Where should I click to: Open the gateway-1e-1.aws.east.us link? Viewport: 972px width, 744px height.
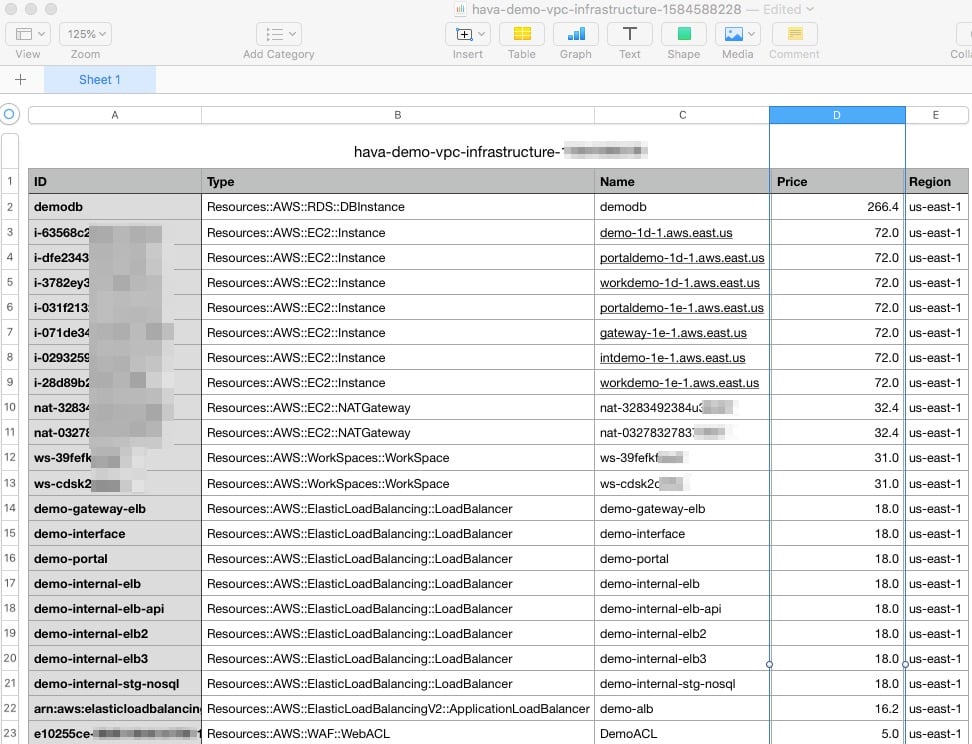(x=672, y=333)
